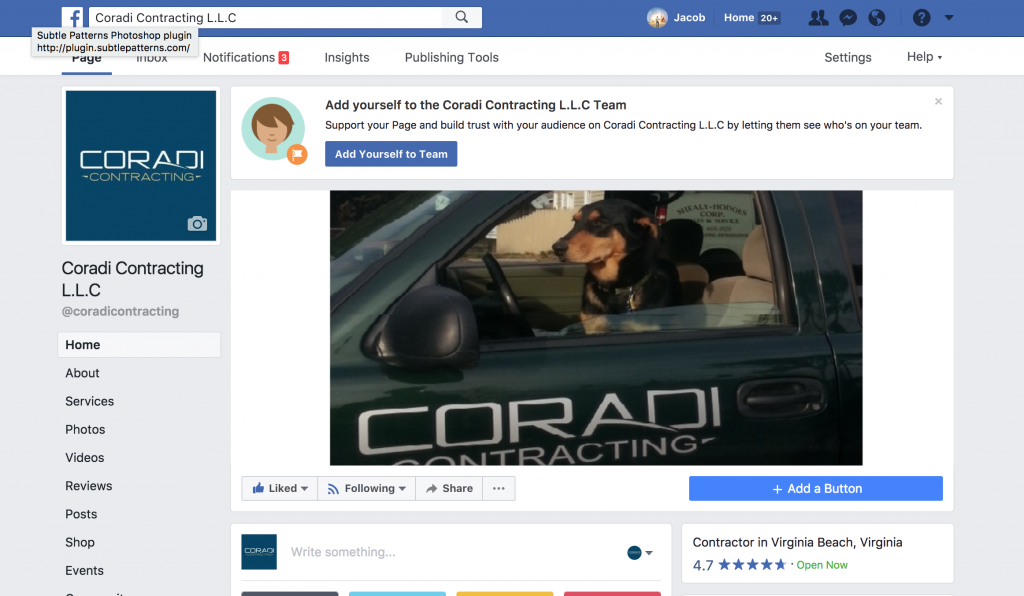The width and height of the screenshot is (1024, 596).
Task: Select Home in the page sidebar
Action: (x=139, y=345)
